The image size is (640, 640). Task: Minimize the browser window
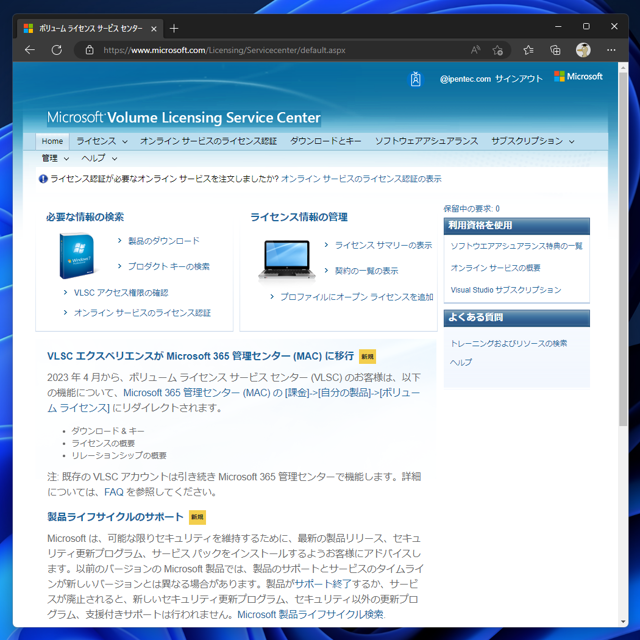click(x=558, y=27)
